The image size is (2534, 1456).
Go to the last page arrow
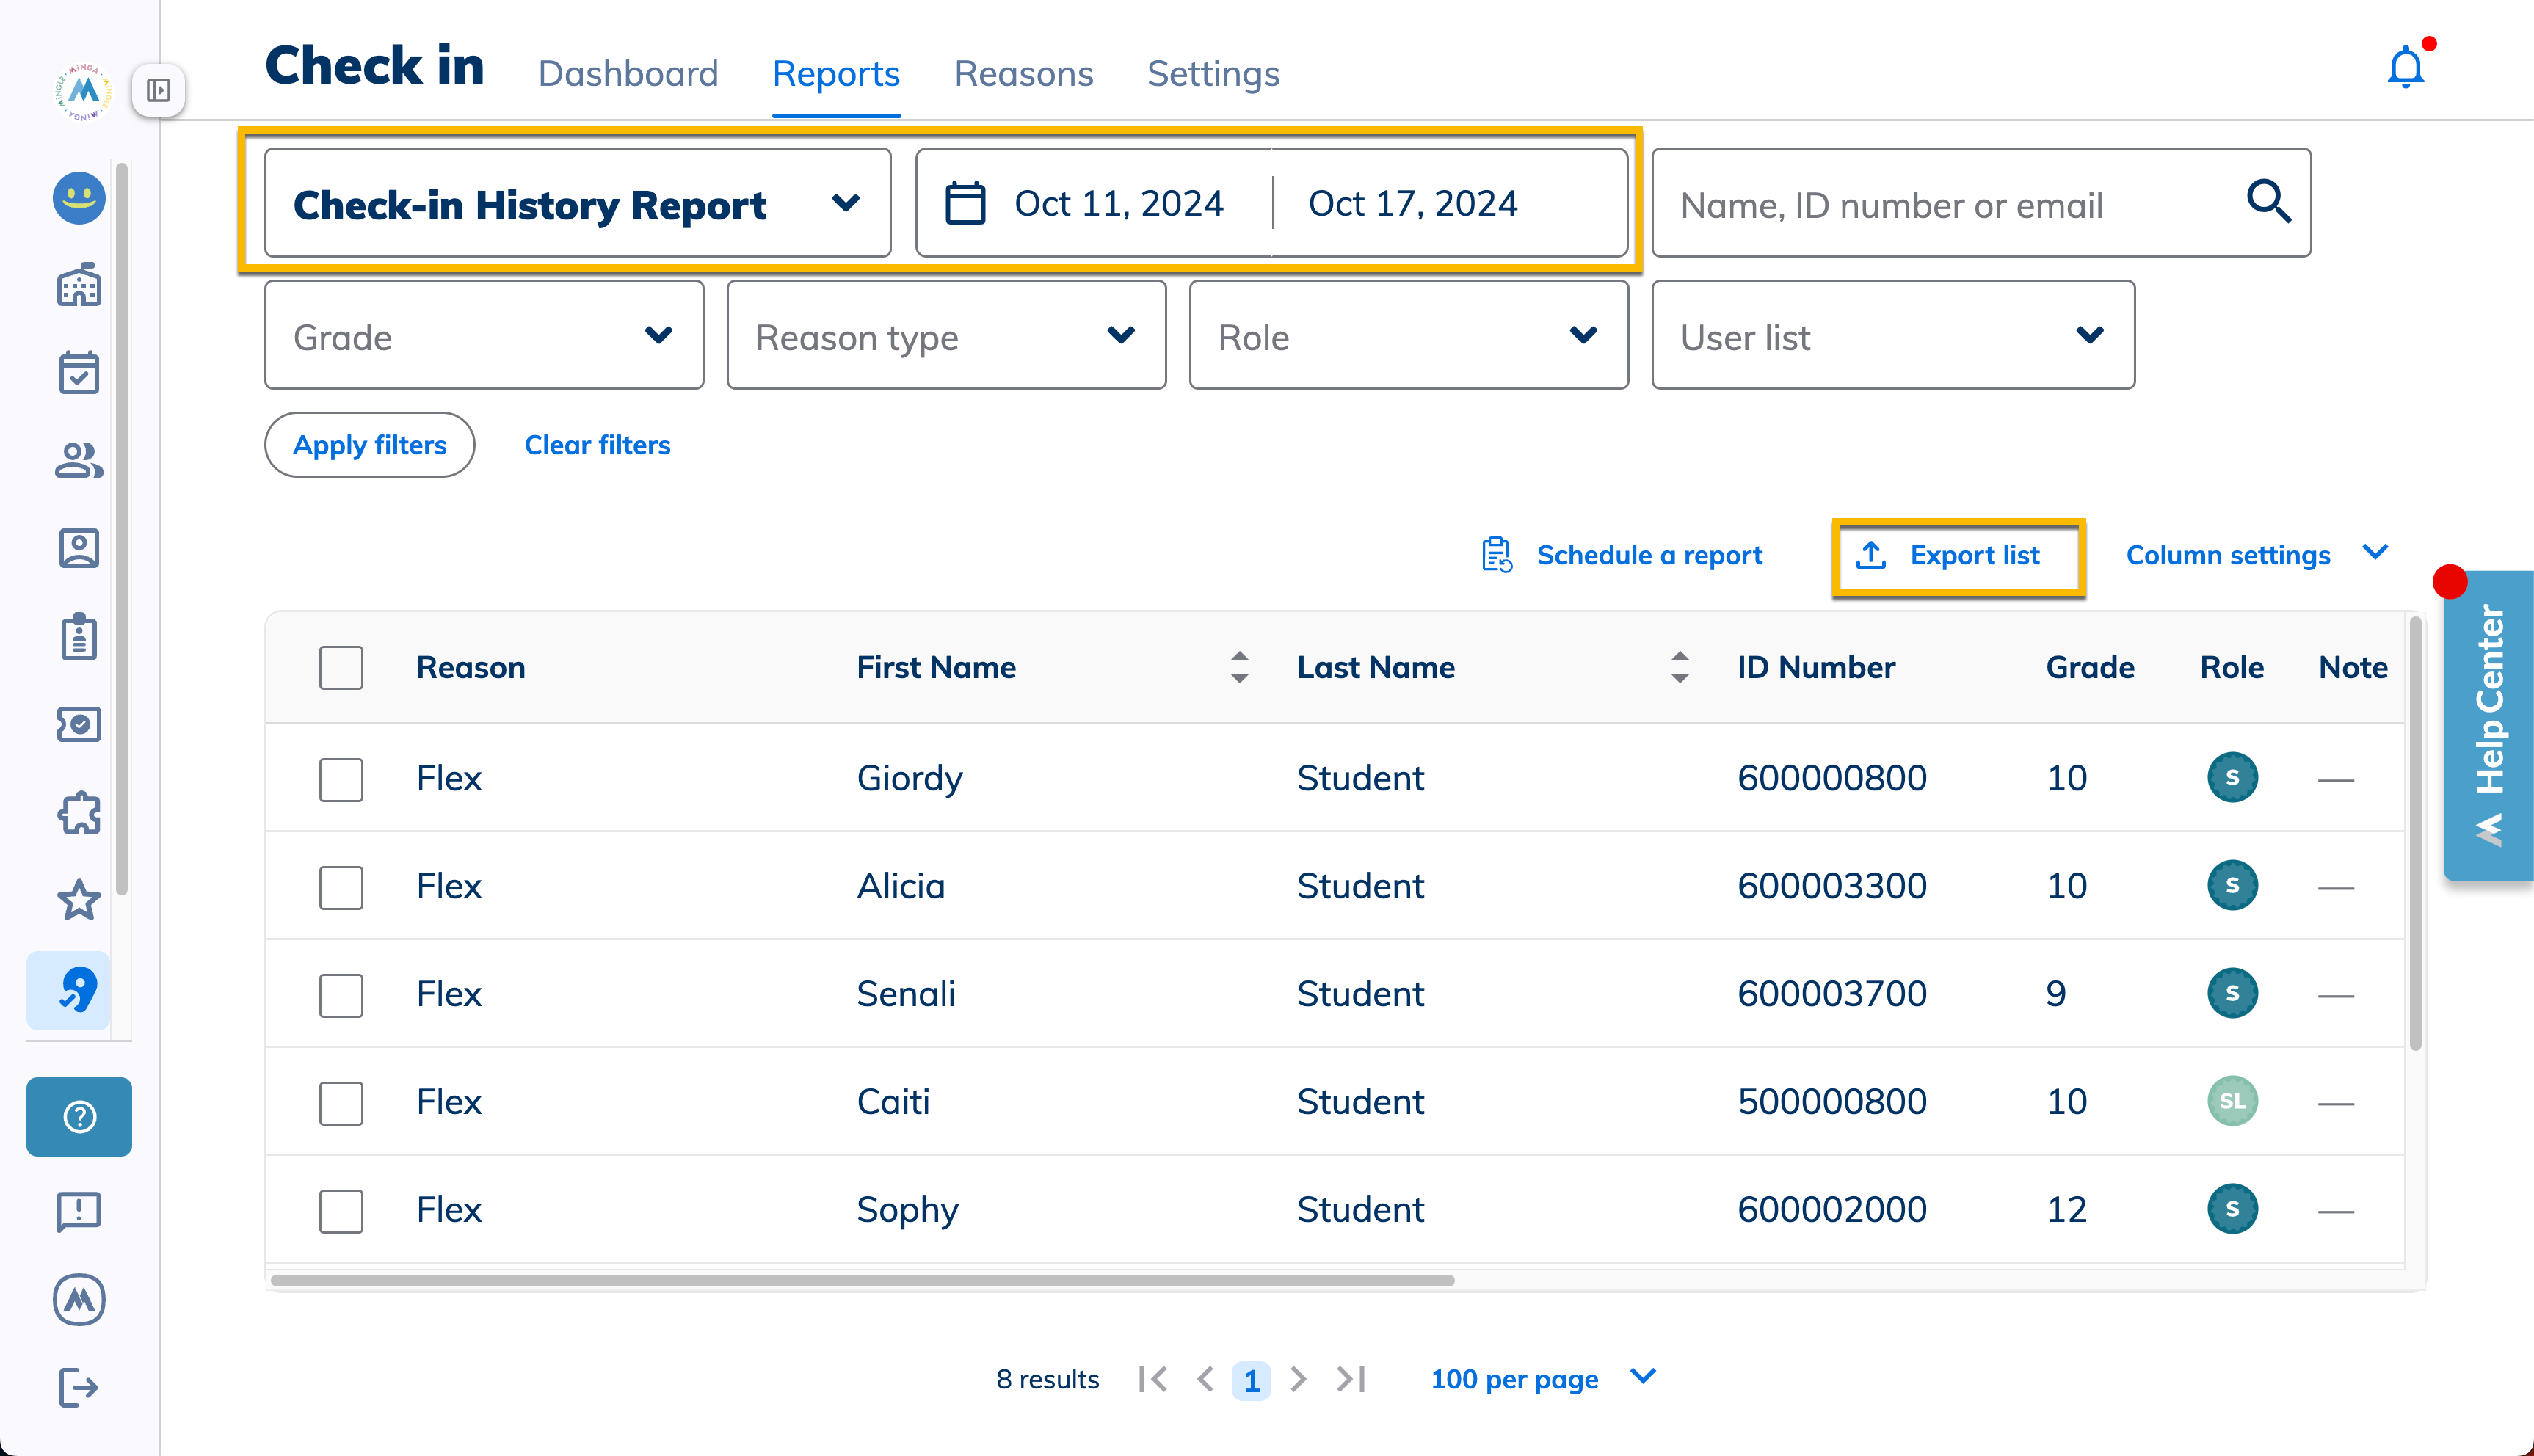[x=1351, y=1379]
